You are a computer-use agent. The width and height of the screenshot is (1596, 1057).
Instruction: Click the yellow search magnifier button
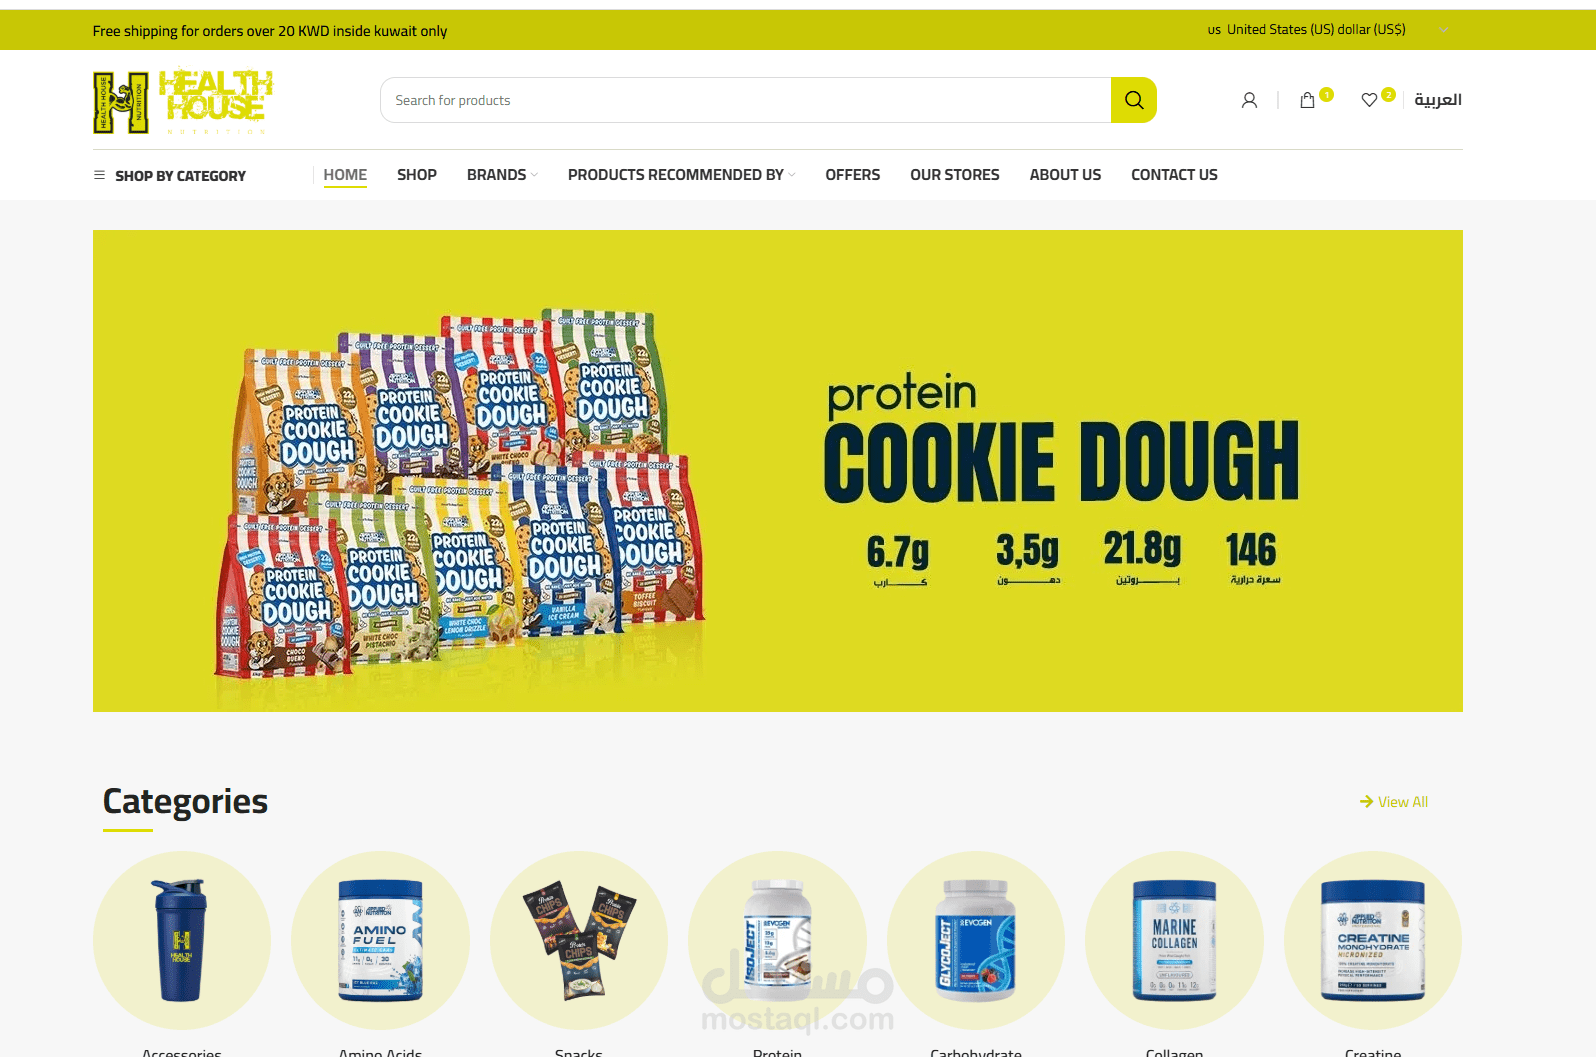pyautogui.click(x=1133, y=100)
